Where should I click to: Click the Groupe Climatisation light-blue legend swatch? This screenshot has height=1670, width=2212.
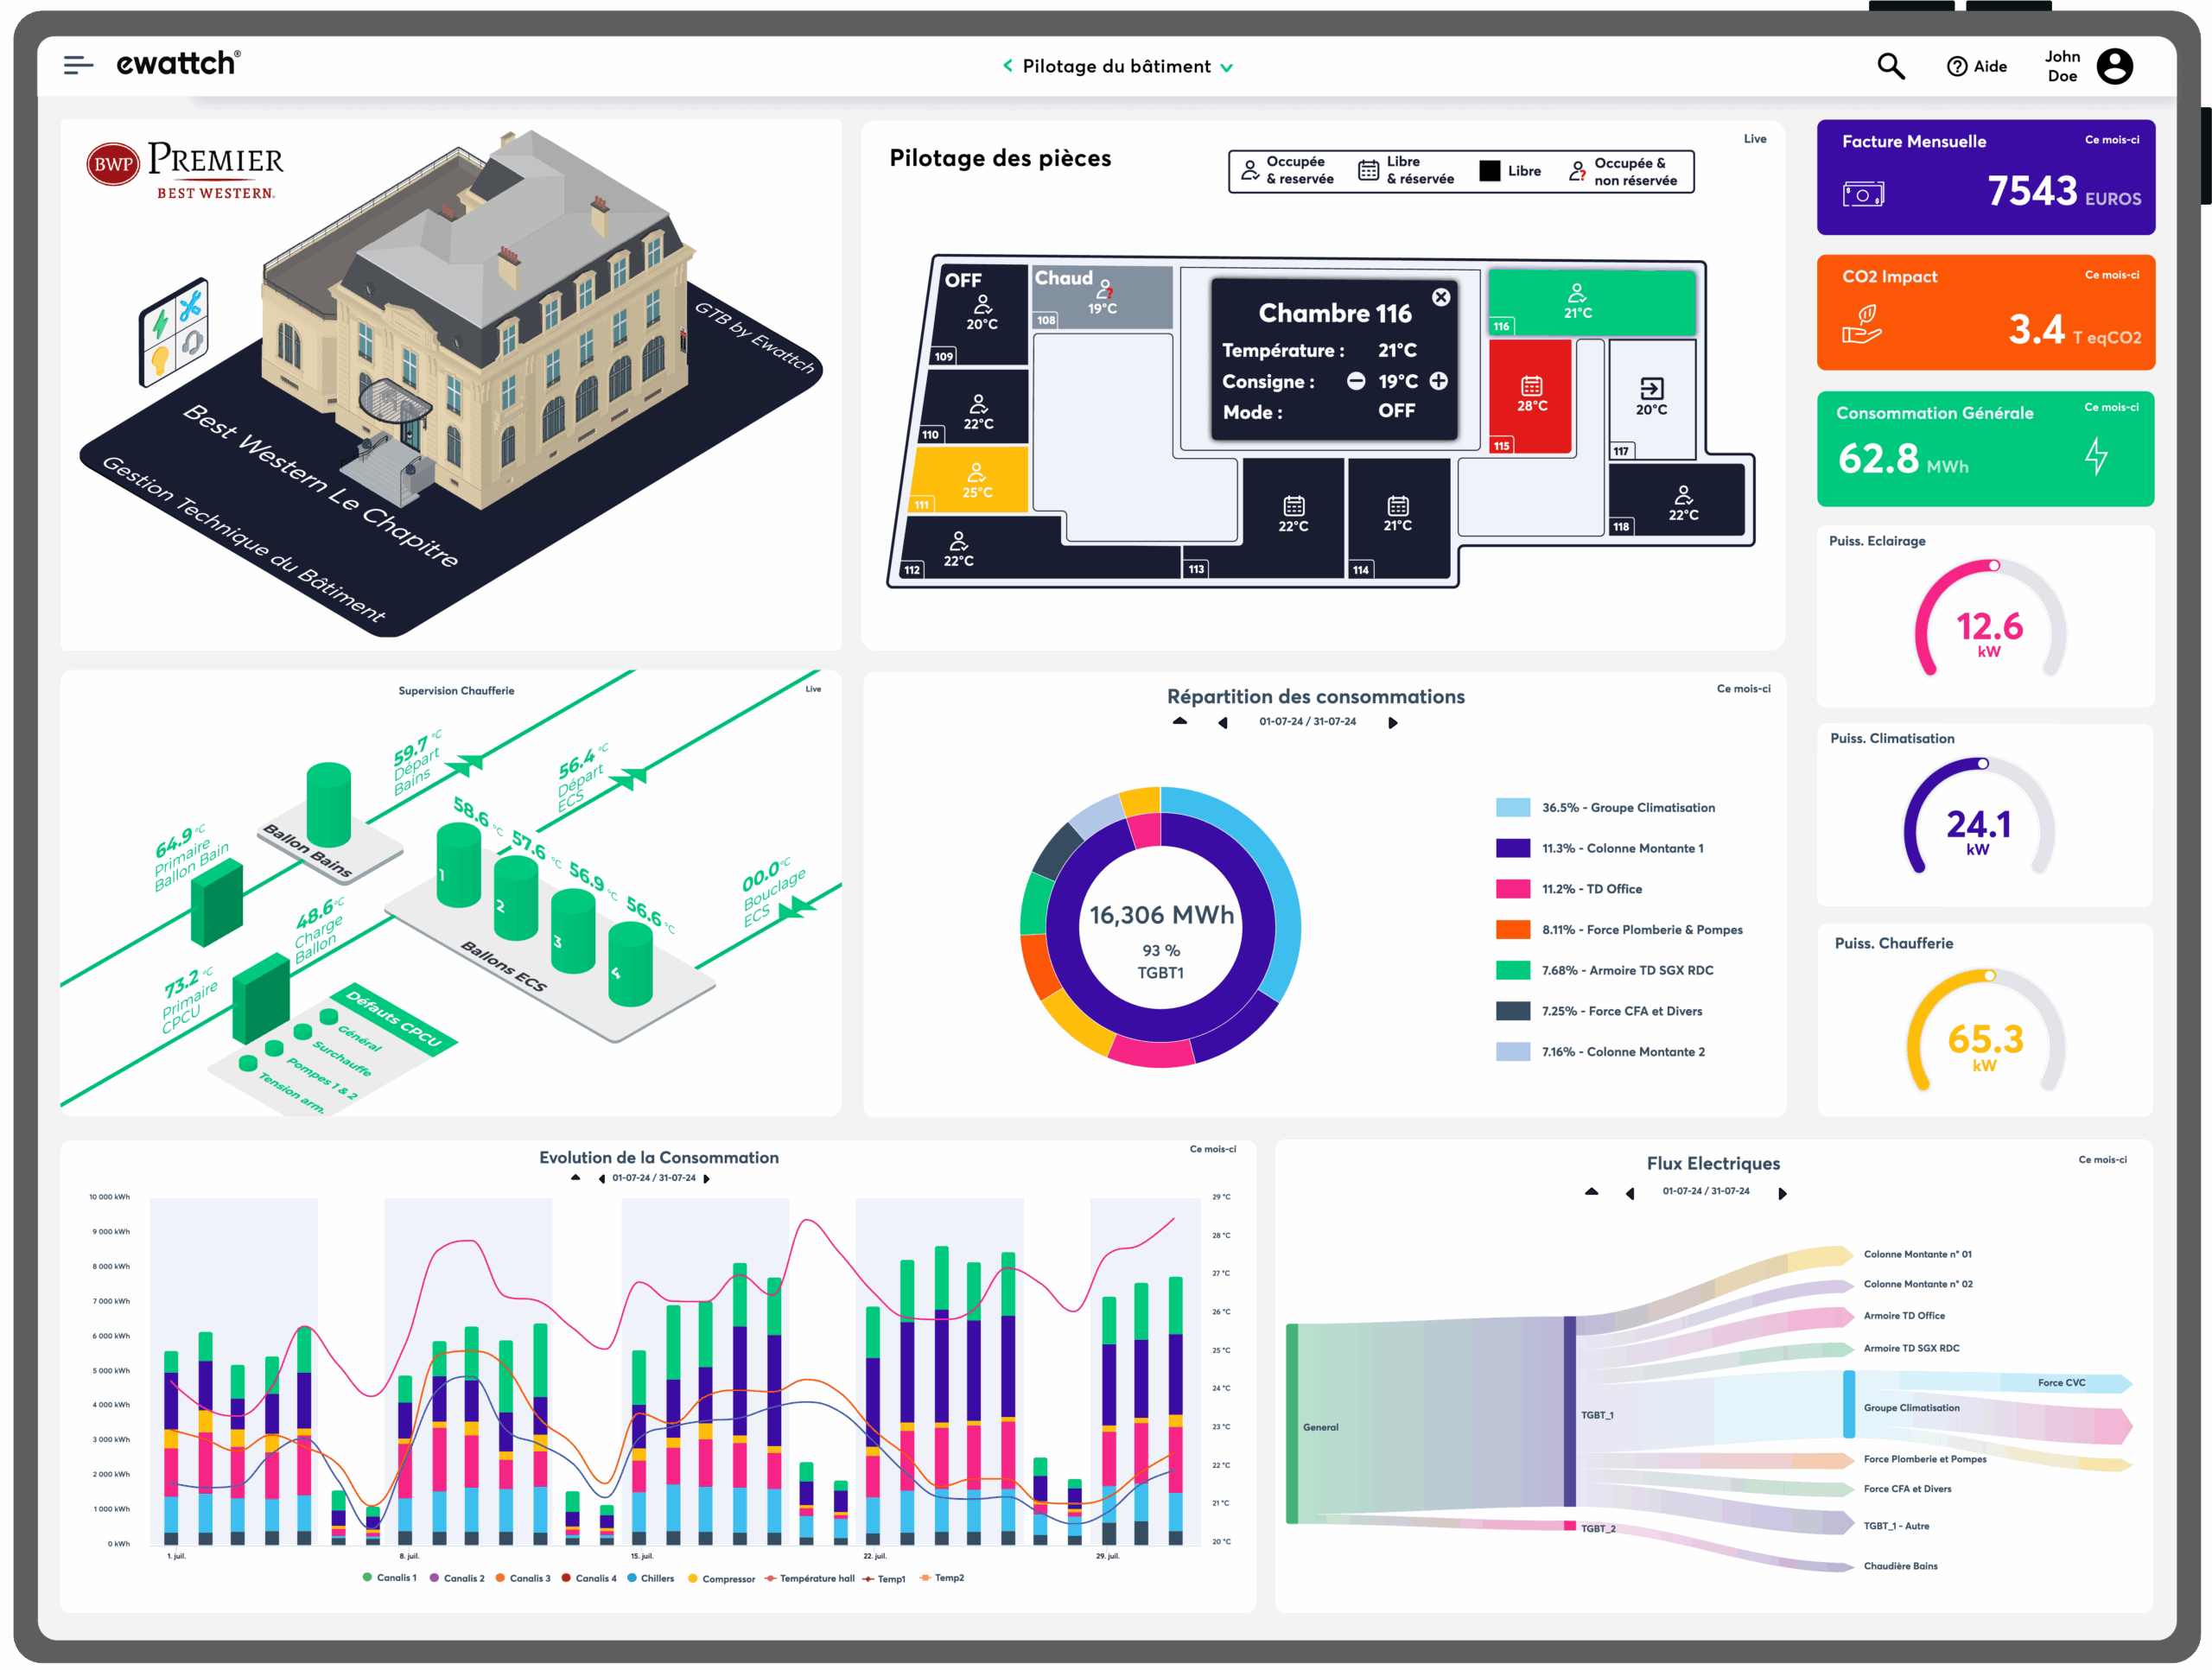click(1512, 808)
